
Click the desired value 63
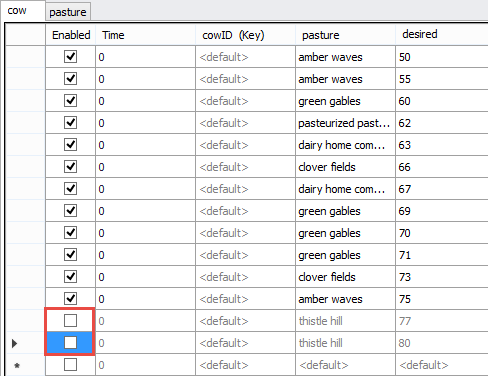[x=405, y=145]
